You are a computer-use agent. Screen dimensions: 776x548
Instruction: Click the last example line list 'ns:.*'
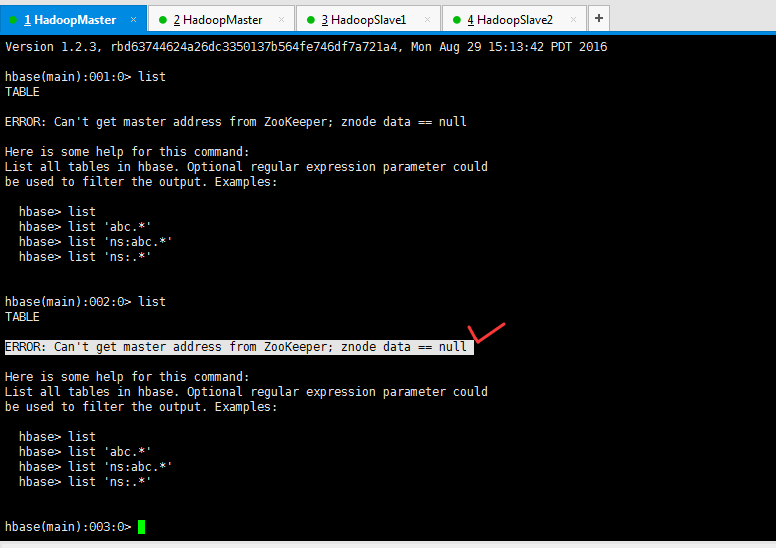point(85,482)
